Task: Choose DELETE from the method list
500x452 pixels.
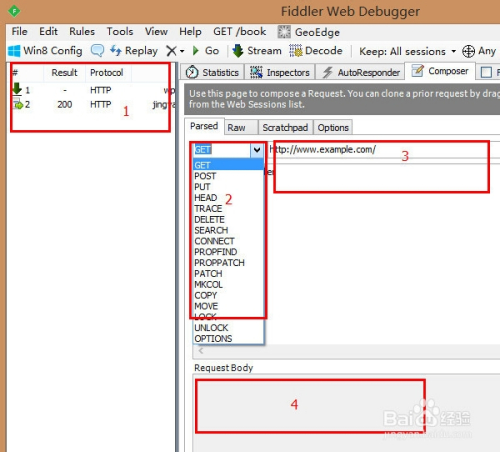Action: (228, 219)
